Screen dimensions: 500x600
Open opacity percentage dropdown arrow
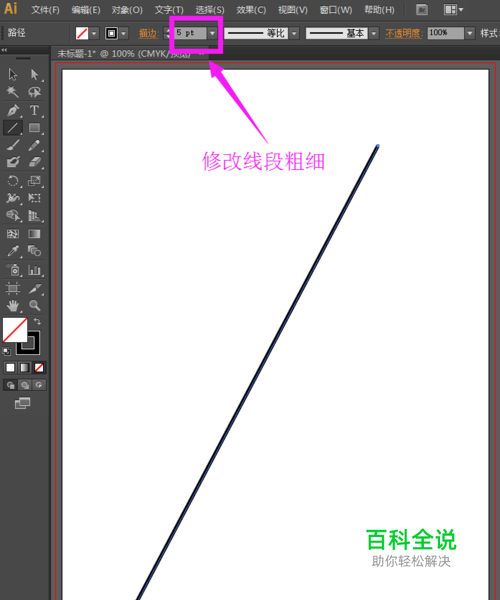coord(470,33)
